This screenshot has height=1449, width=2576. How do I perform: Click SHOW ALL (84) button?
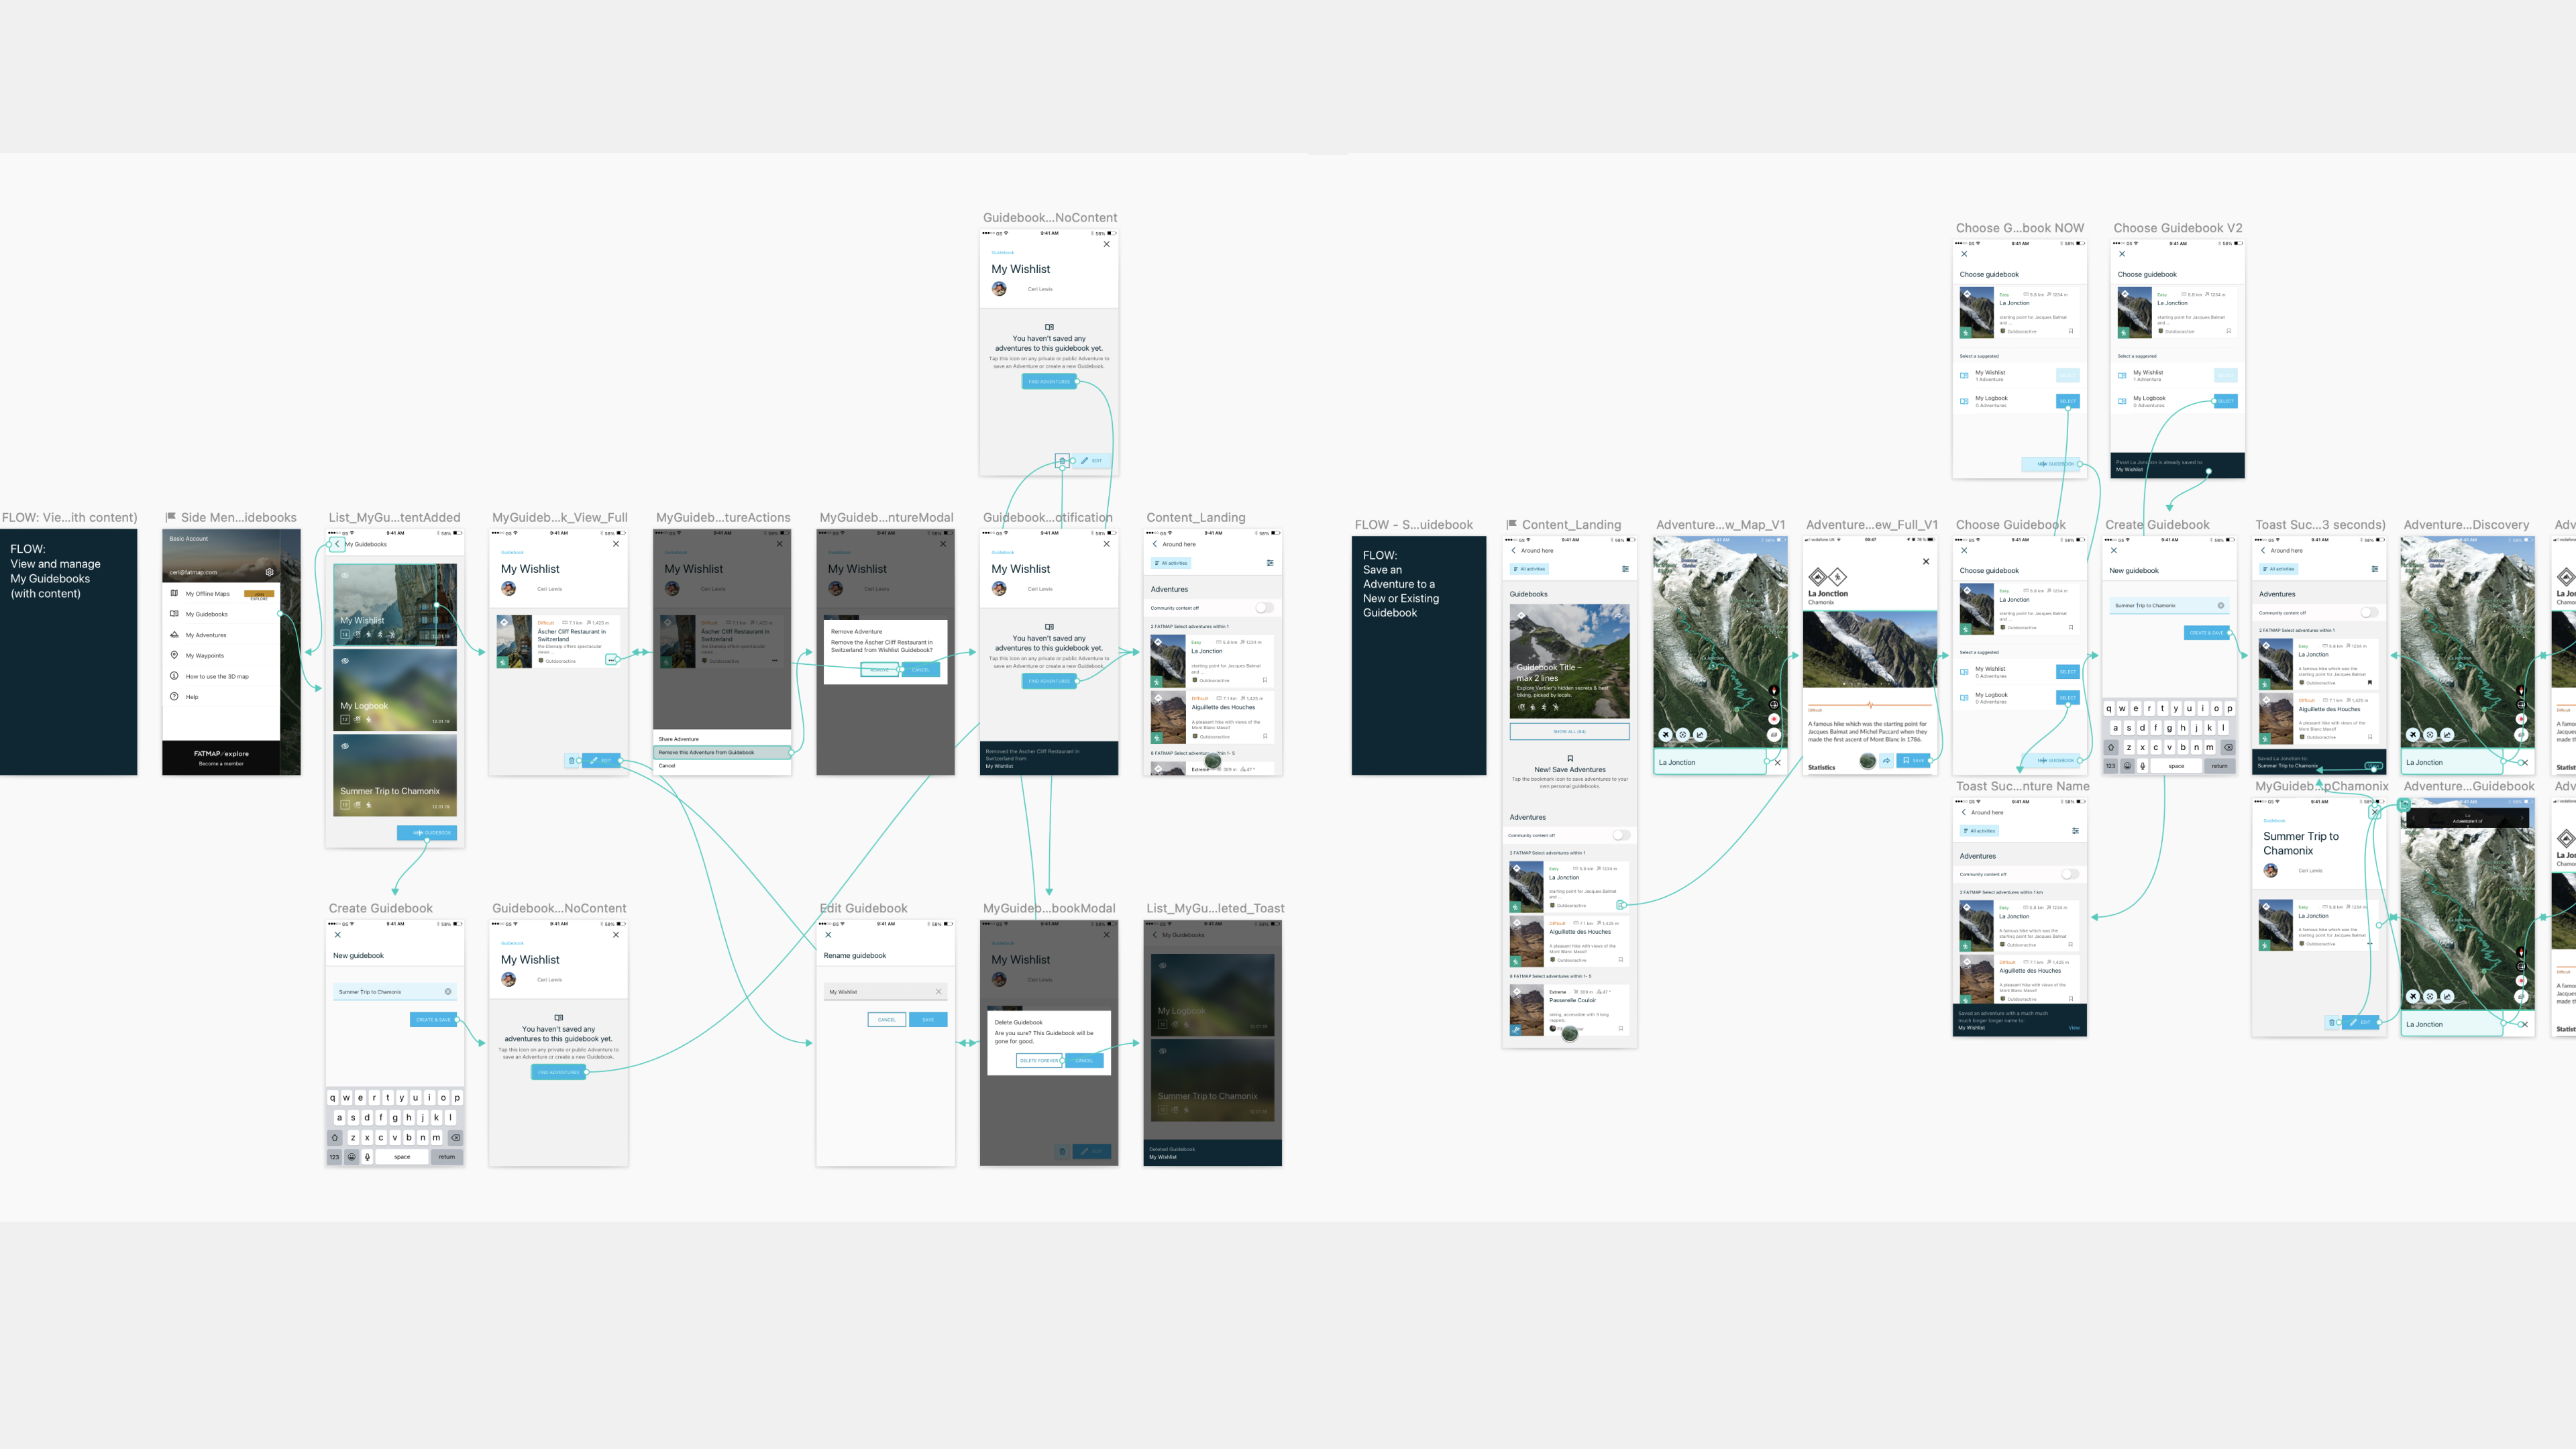[x=1569, y=732]
